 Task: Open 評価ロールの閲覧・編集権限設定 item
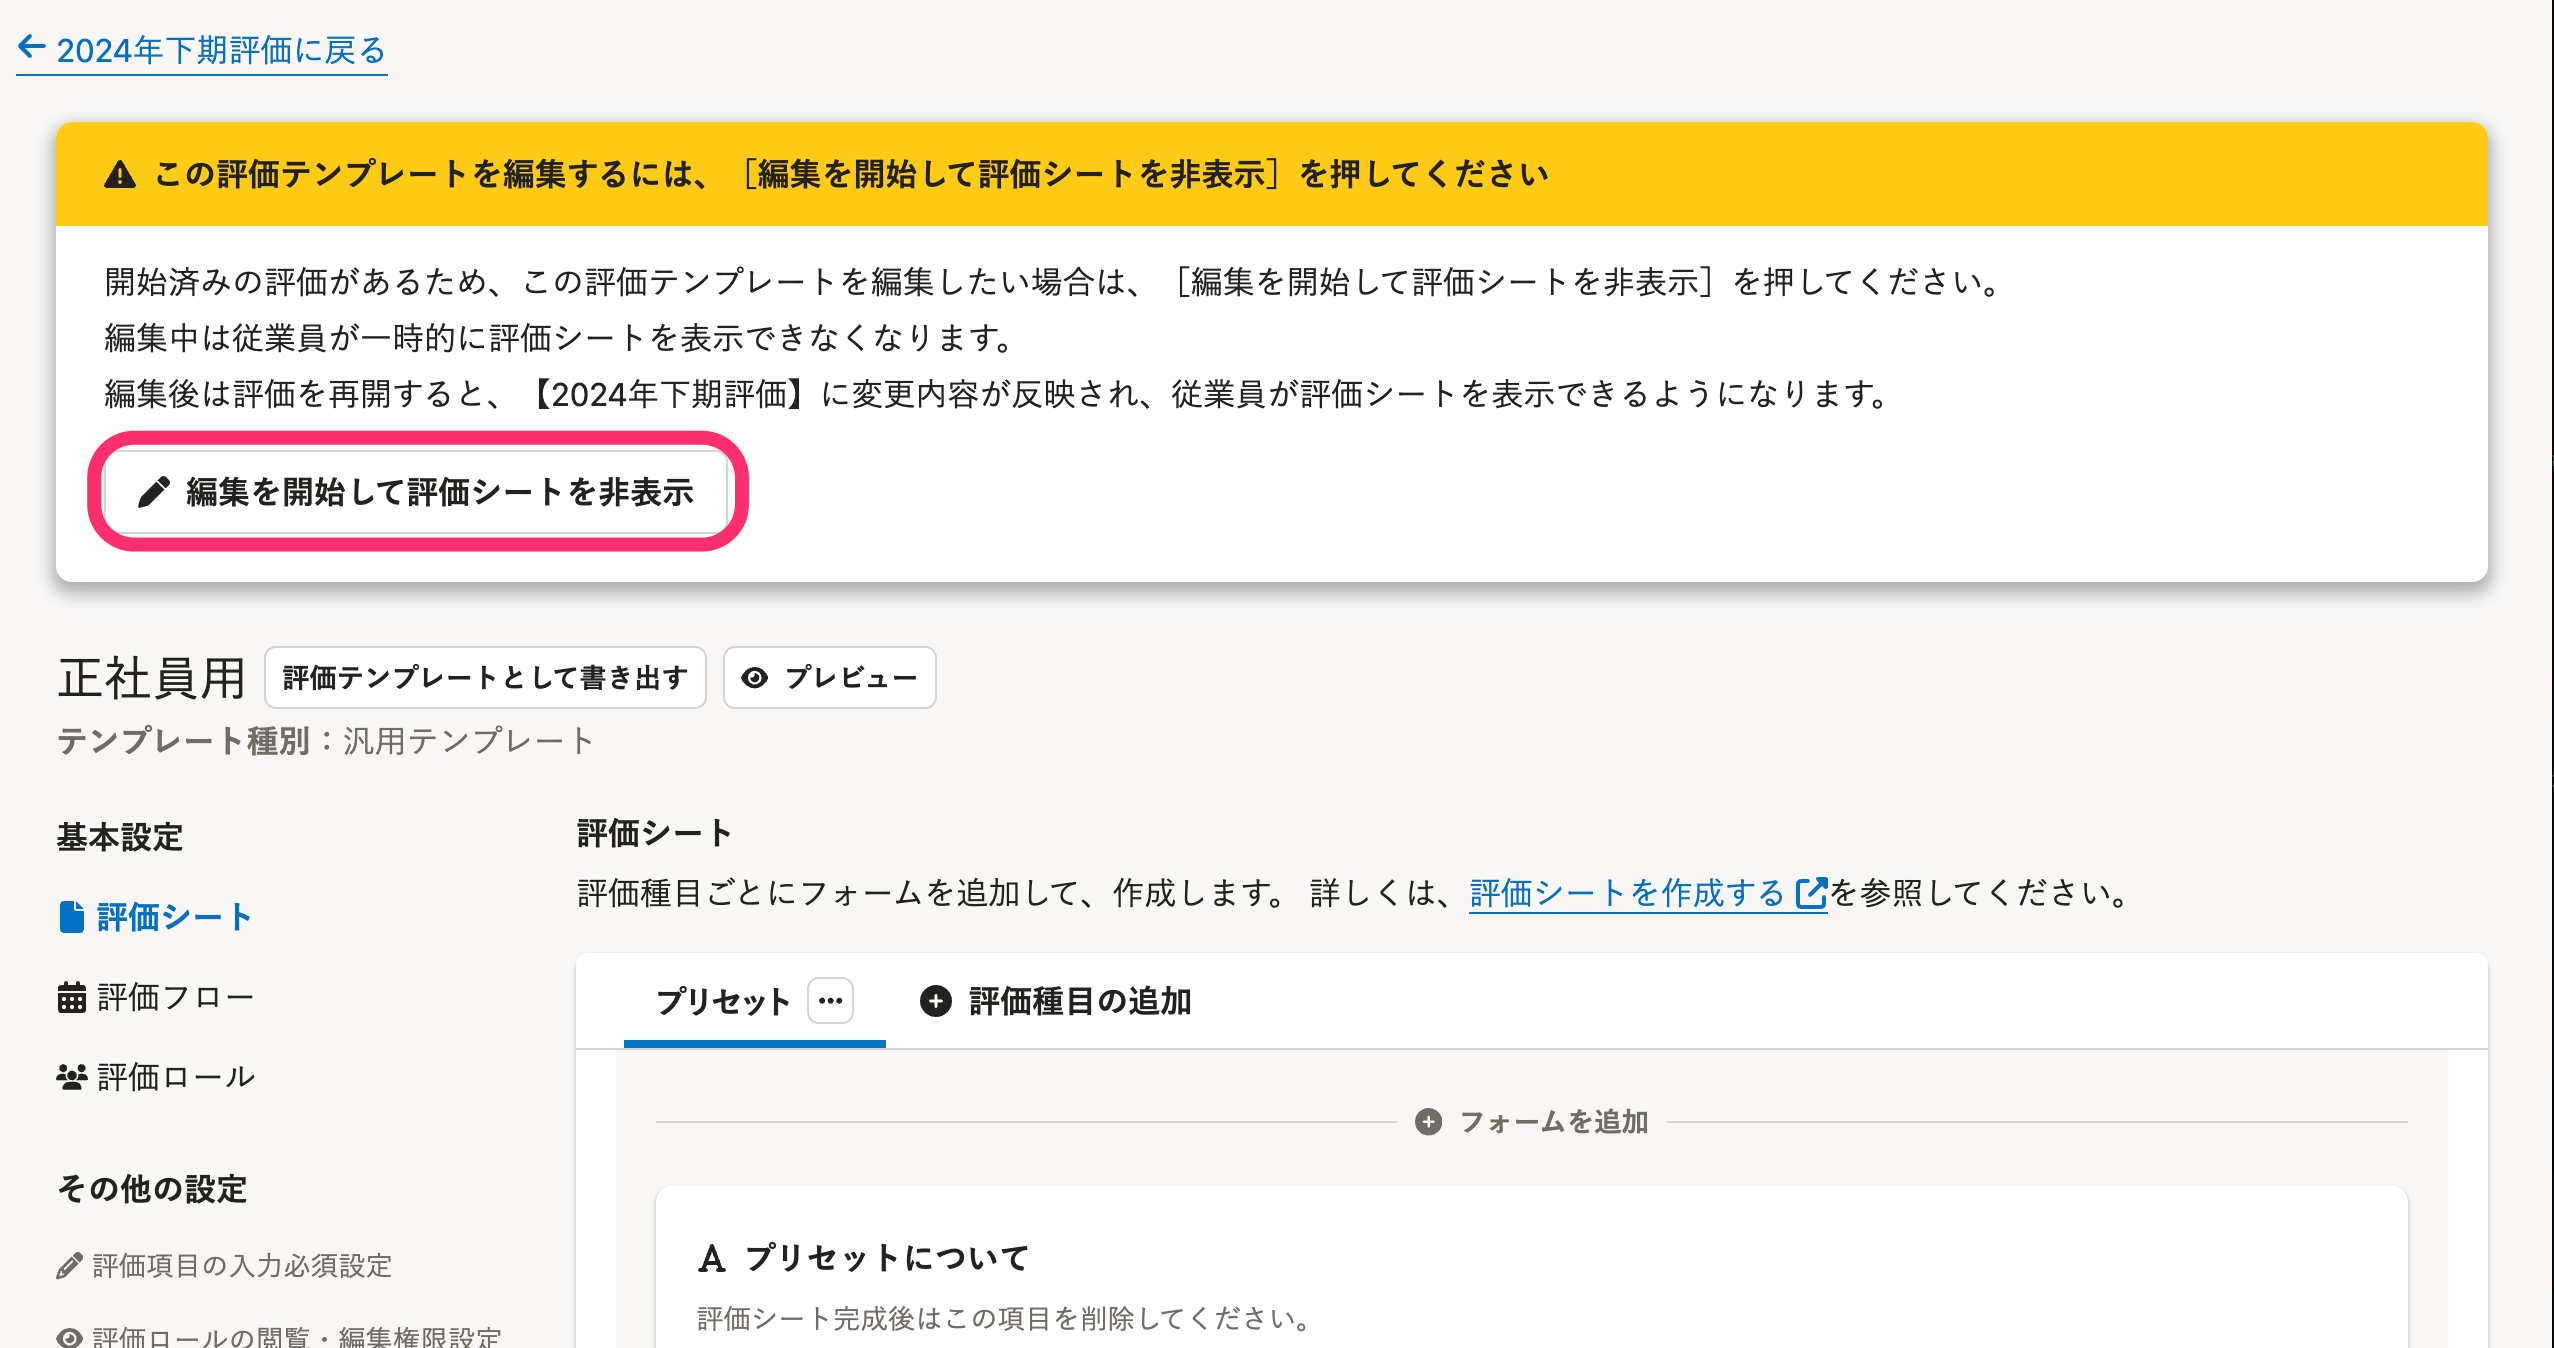click(296, 1336)
